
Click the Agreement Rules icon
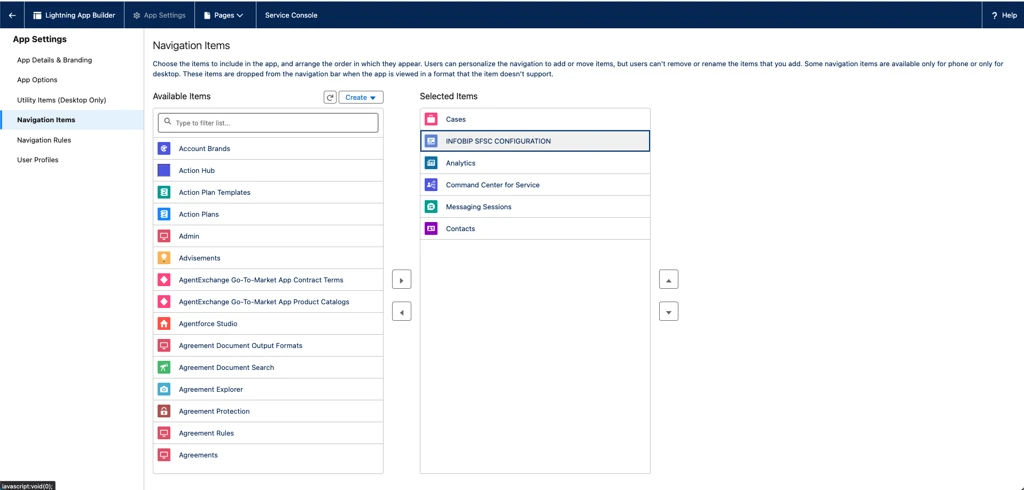tap(164, 433)
